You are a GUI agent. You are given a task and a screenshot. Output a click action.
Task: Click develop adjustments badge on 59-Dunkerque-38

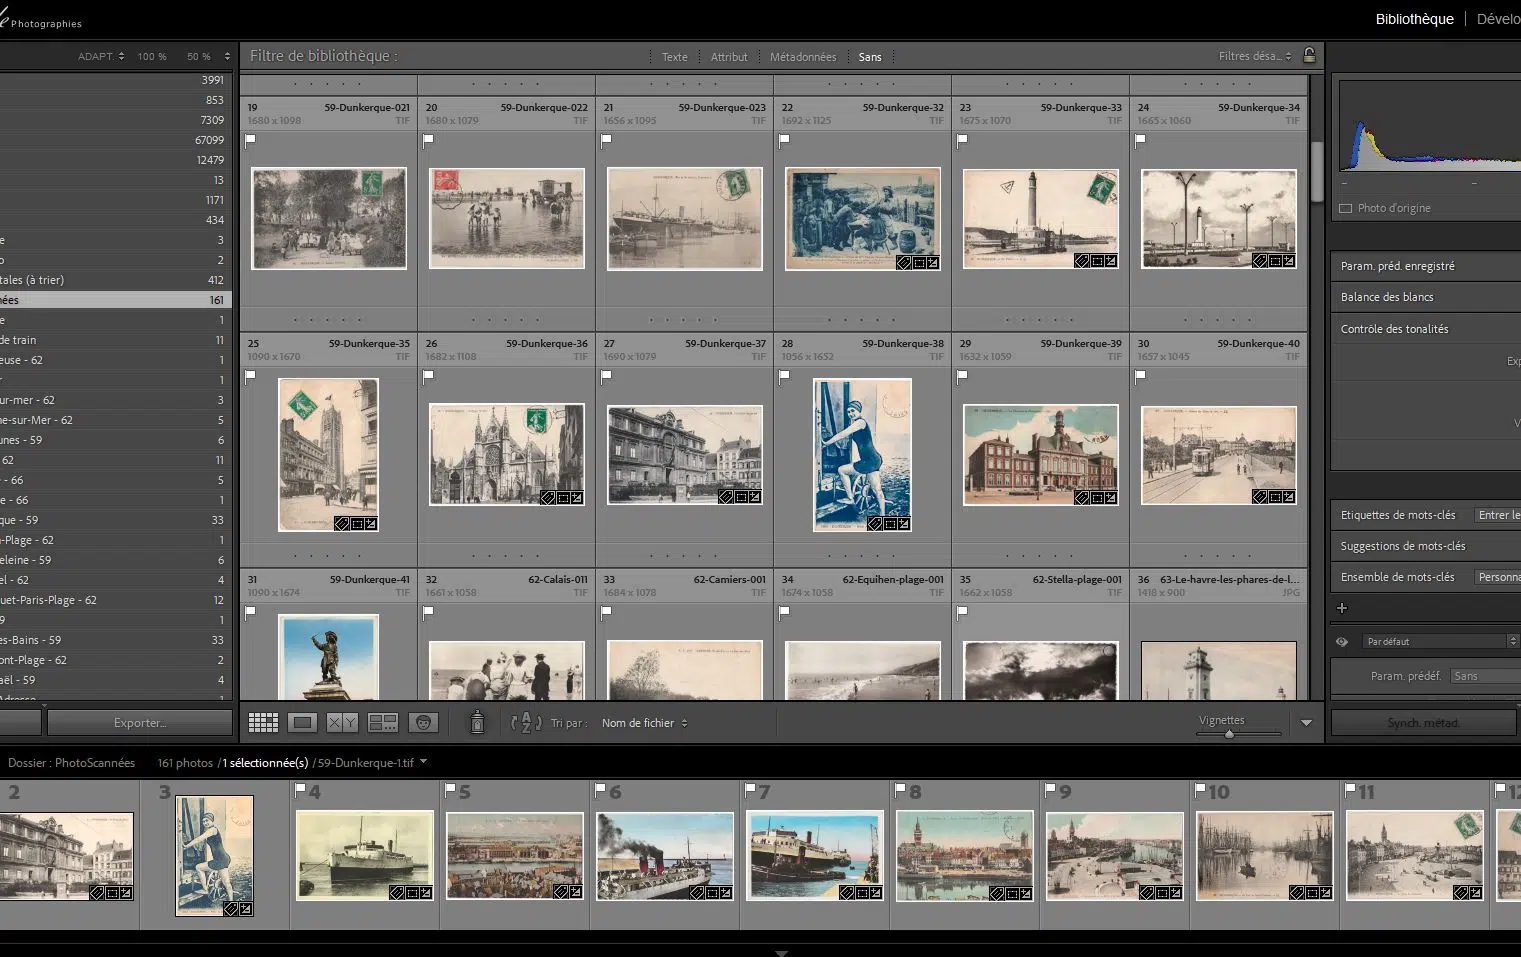pos(903,524)
